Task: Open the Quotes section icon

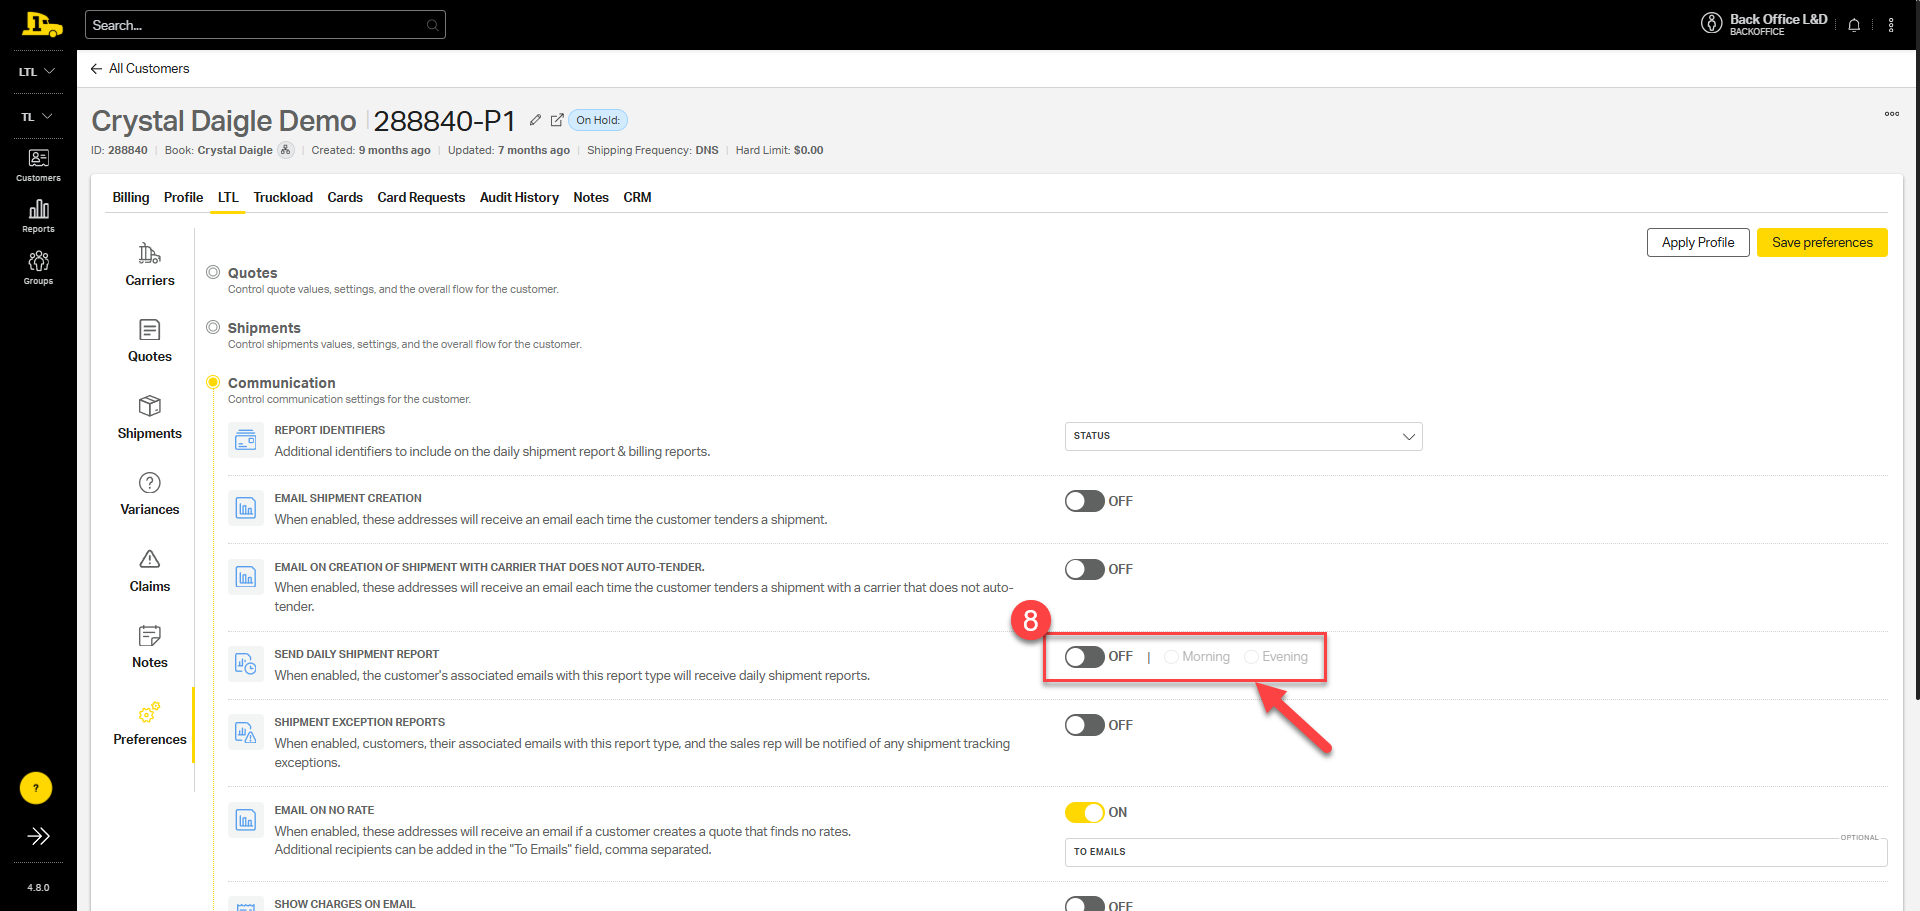Action: pos(150,330)
